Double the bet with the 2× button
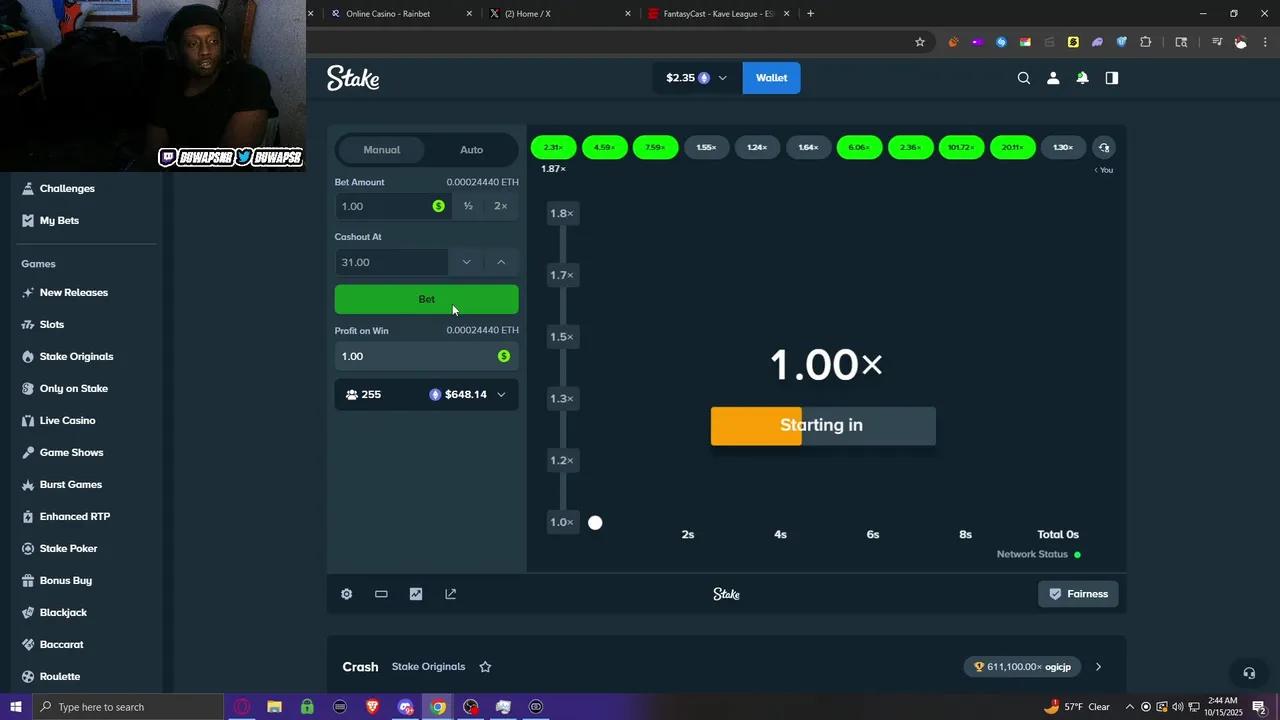This screenshot has width=1280, height=720. [501, 206]
